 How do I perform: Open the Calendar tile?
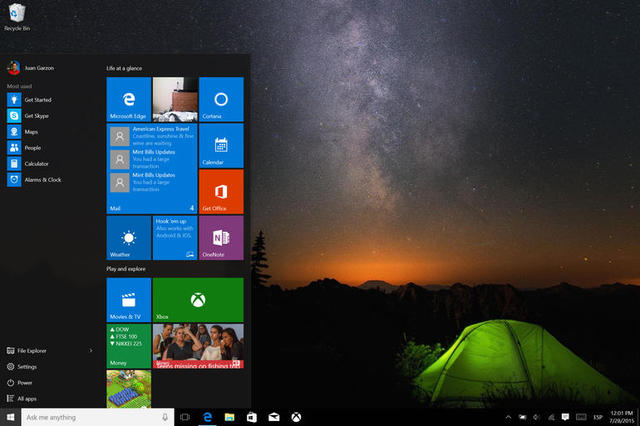[x=221, y=146]
